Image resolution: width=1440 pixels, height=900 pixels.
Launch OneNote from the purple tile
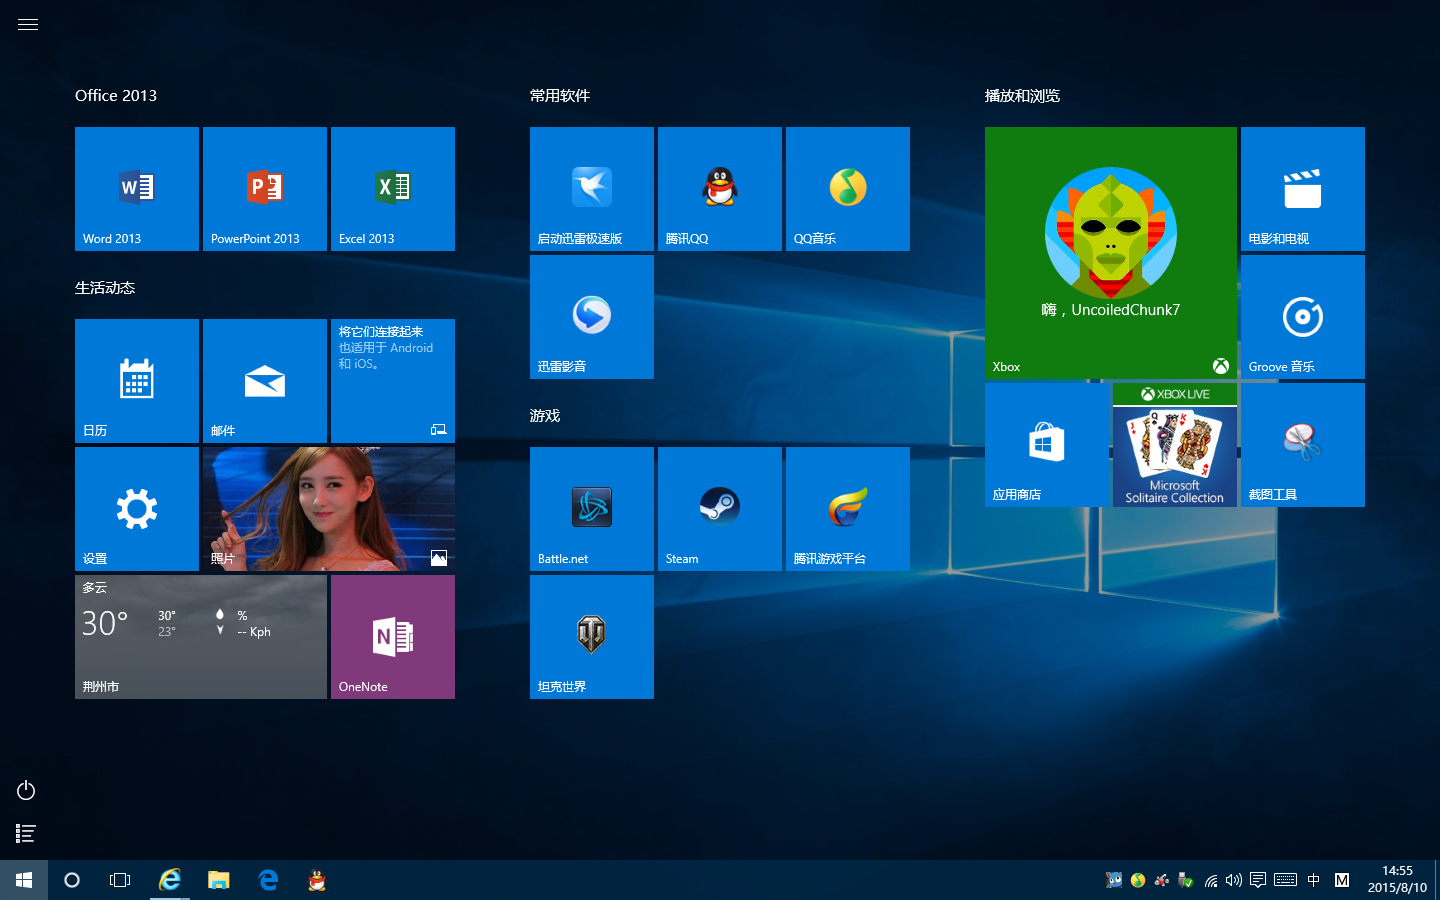(392, 636)
